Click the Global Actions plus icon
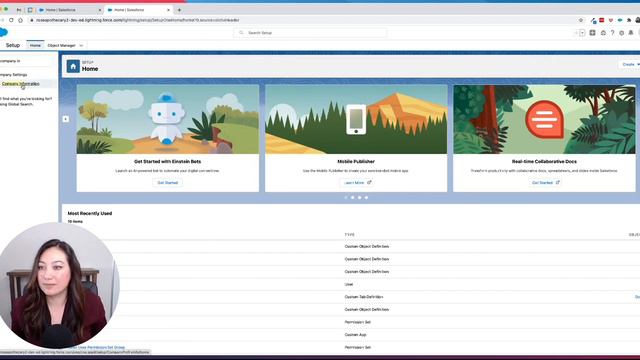This screenshot has width=640, height=360. (x=593, y=33)
